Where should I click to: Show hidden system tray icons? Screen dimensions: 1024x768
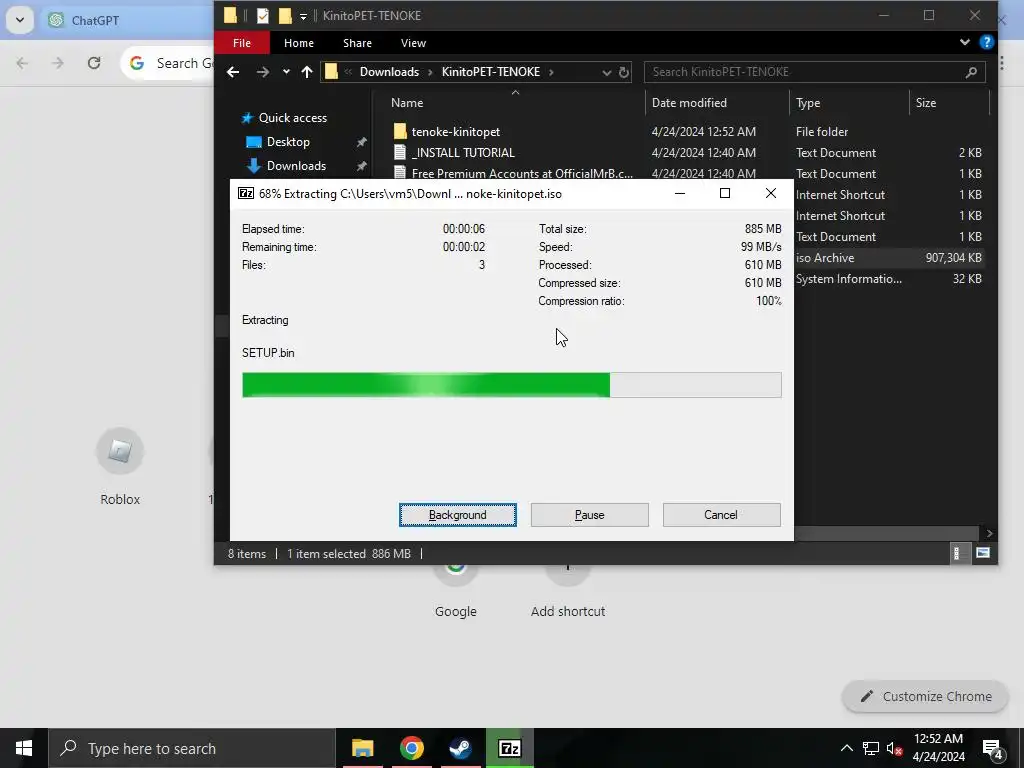846,748
